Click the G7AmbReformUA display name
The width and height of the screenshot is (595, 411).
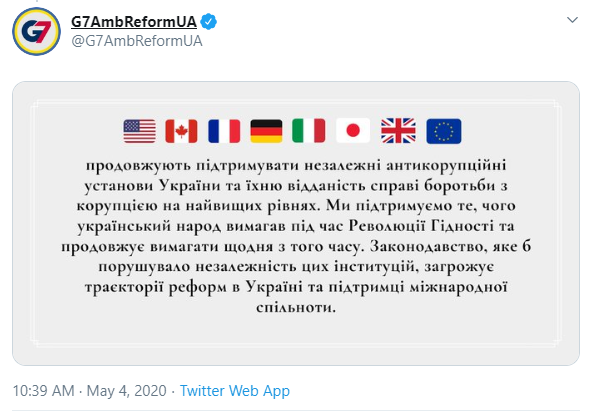(134, 22)
